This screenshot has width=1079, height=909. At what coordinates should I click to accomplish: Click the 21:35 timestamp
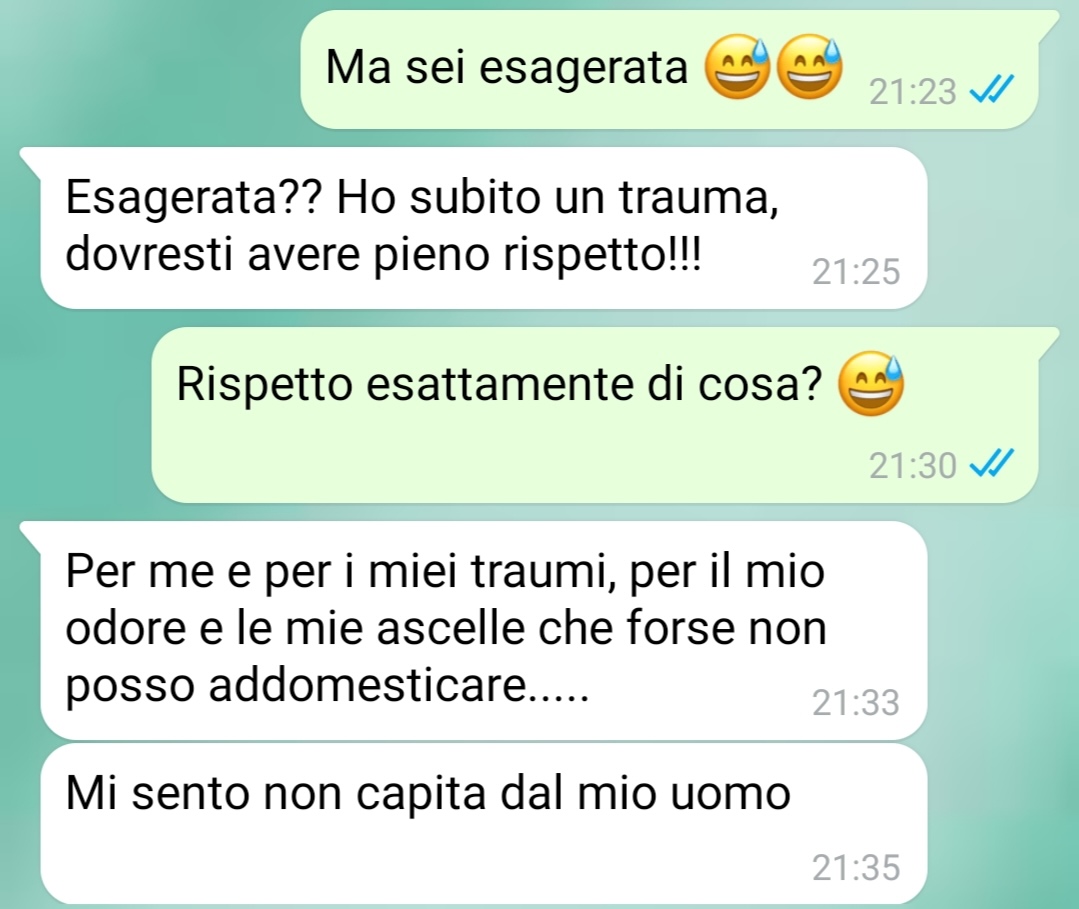(856, 868)
